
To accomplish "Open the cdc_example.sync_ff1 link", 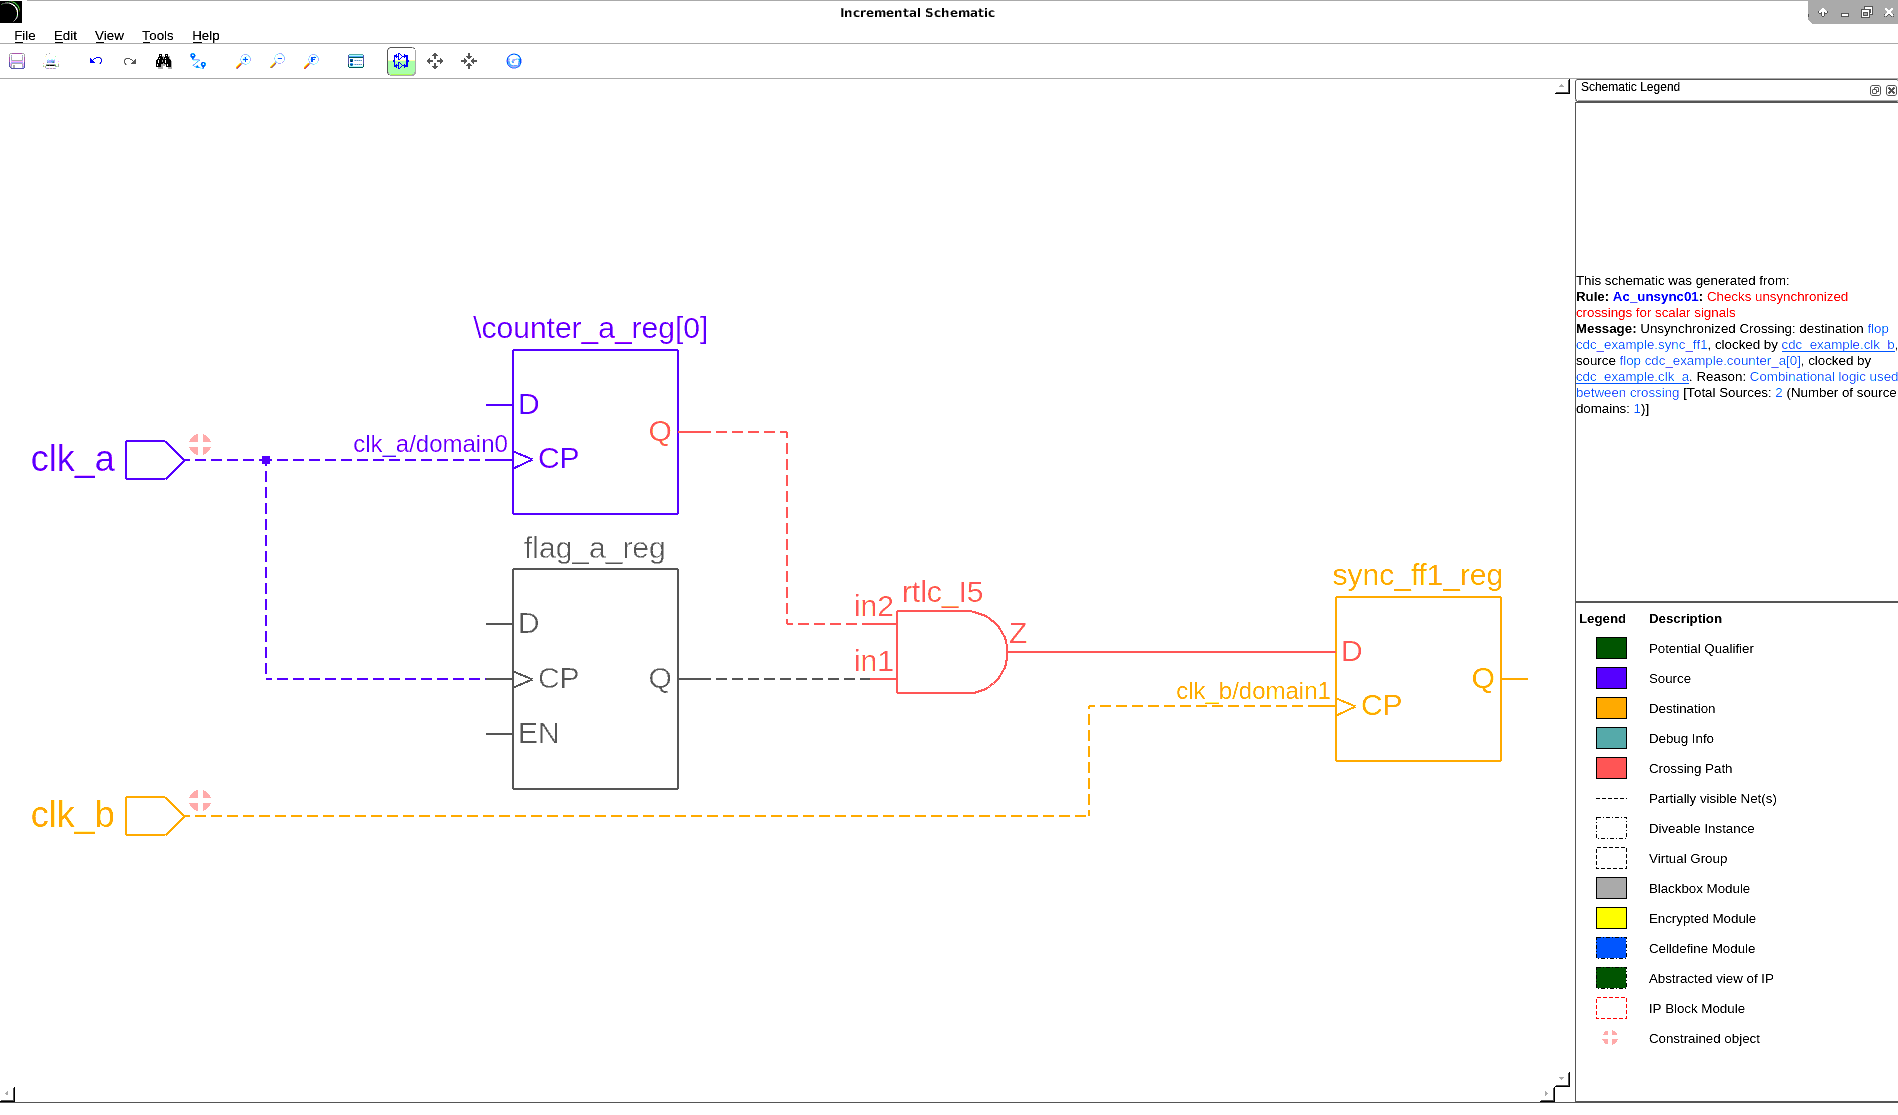I will click(x=1642, y=345).
